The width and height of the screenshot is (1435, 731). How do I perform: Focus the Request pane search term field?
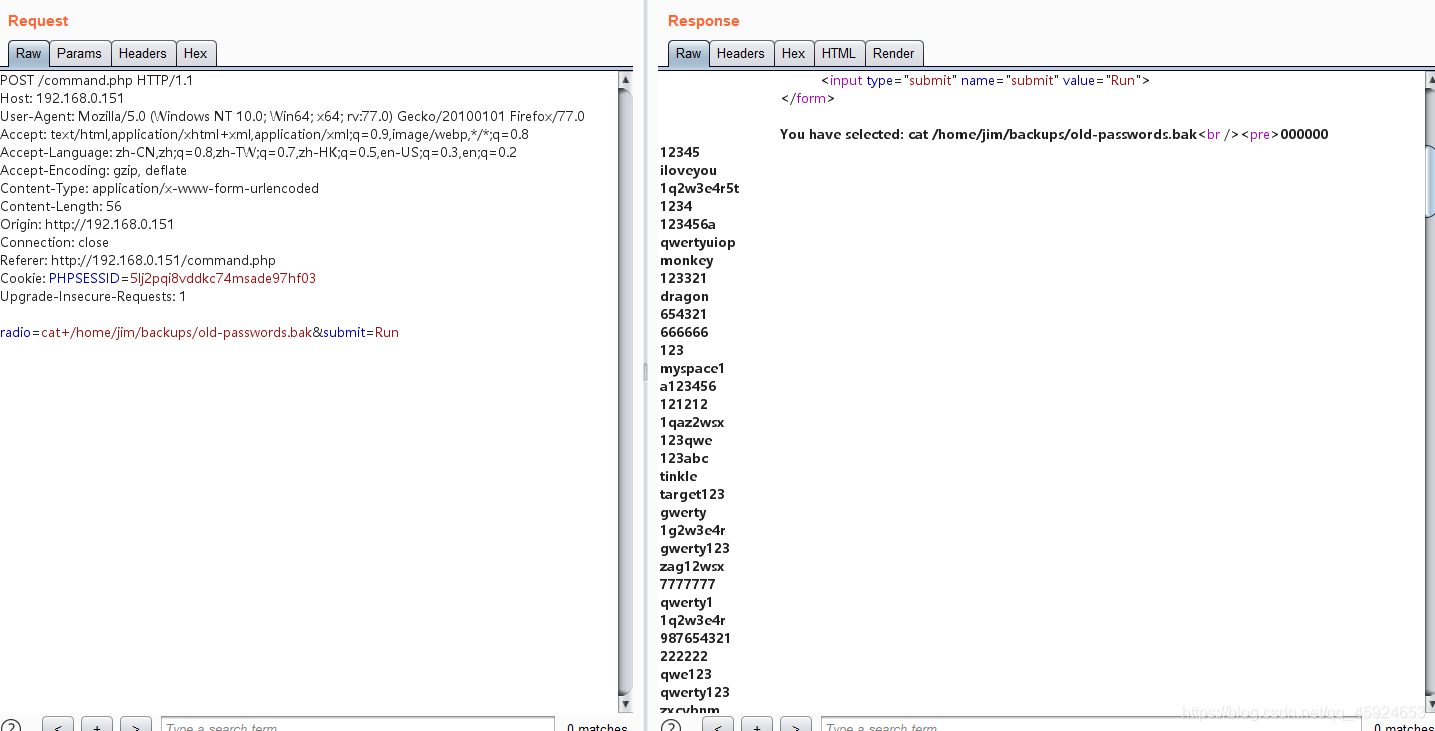(357, 725)
